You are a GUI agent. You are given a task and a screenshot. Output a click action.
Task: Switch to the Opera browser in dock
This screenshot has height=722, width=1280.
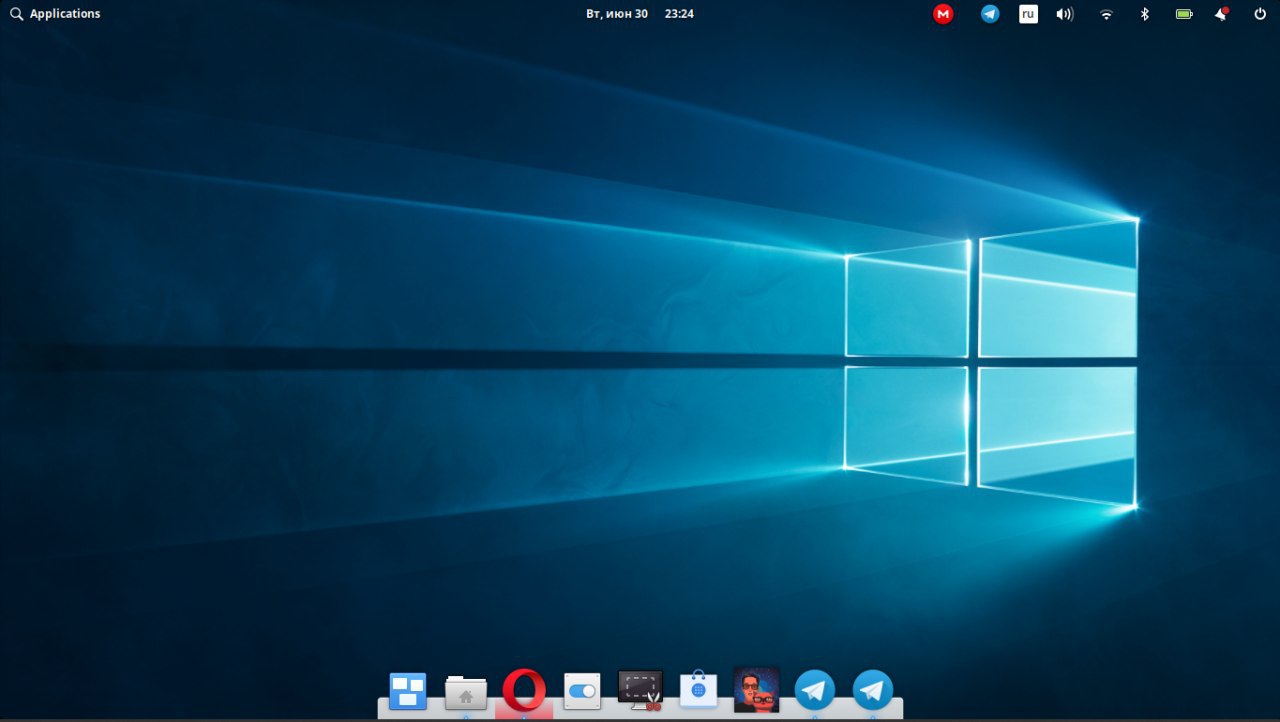(524, 691)
